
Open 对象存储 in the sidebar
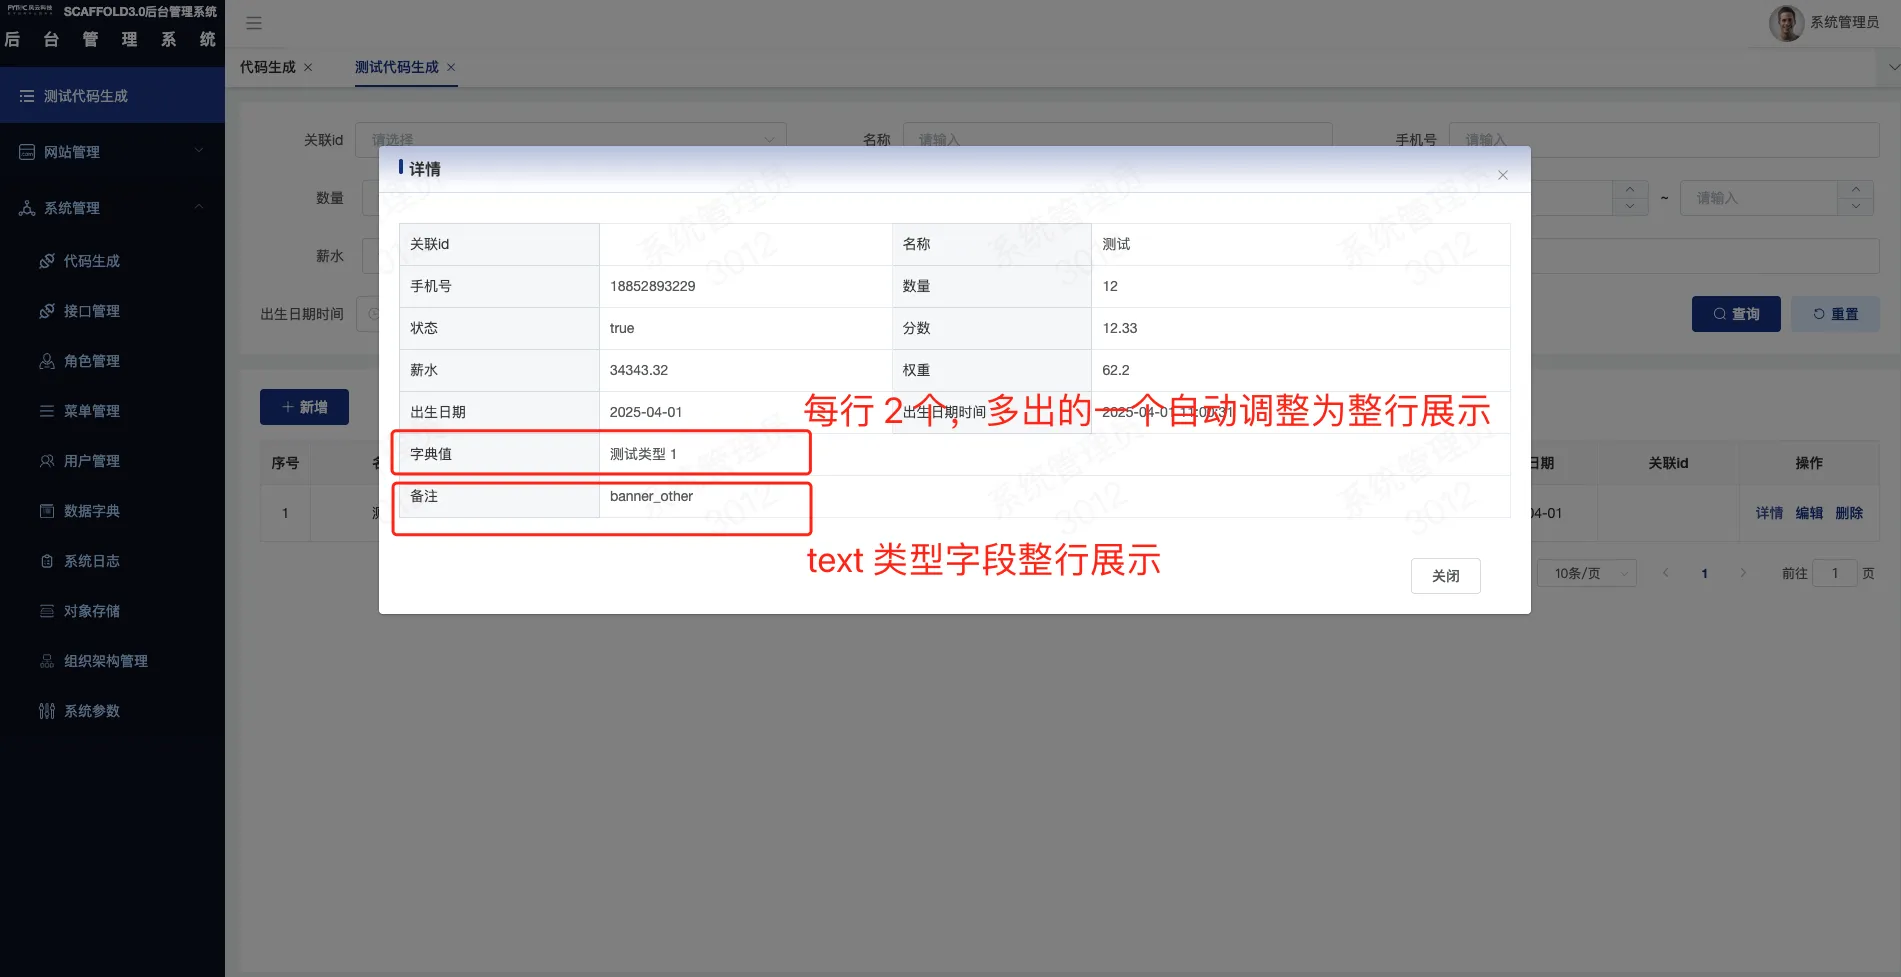point(112,611)
